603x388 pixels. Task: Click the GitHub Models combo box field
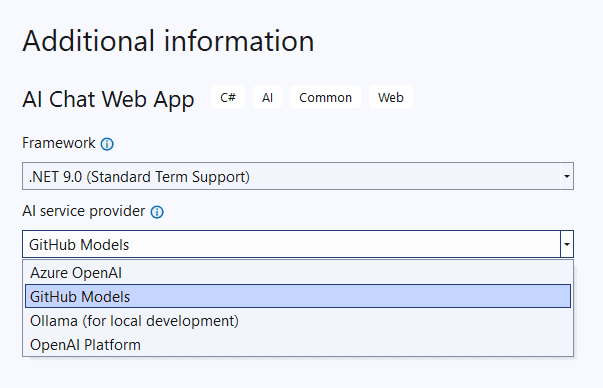point(298,244)
